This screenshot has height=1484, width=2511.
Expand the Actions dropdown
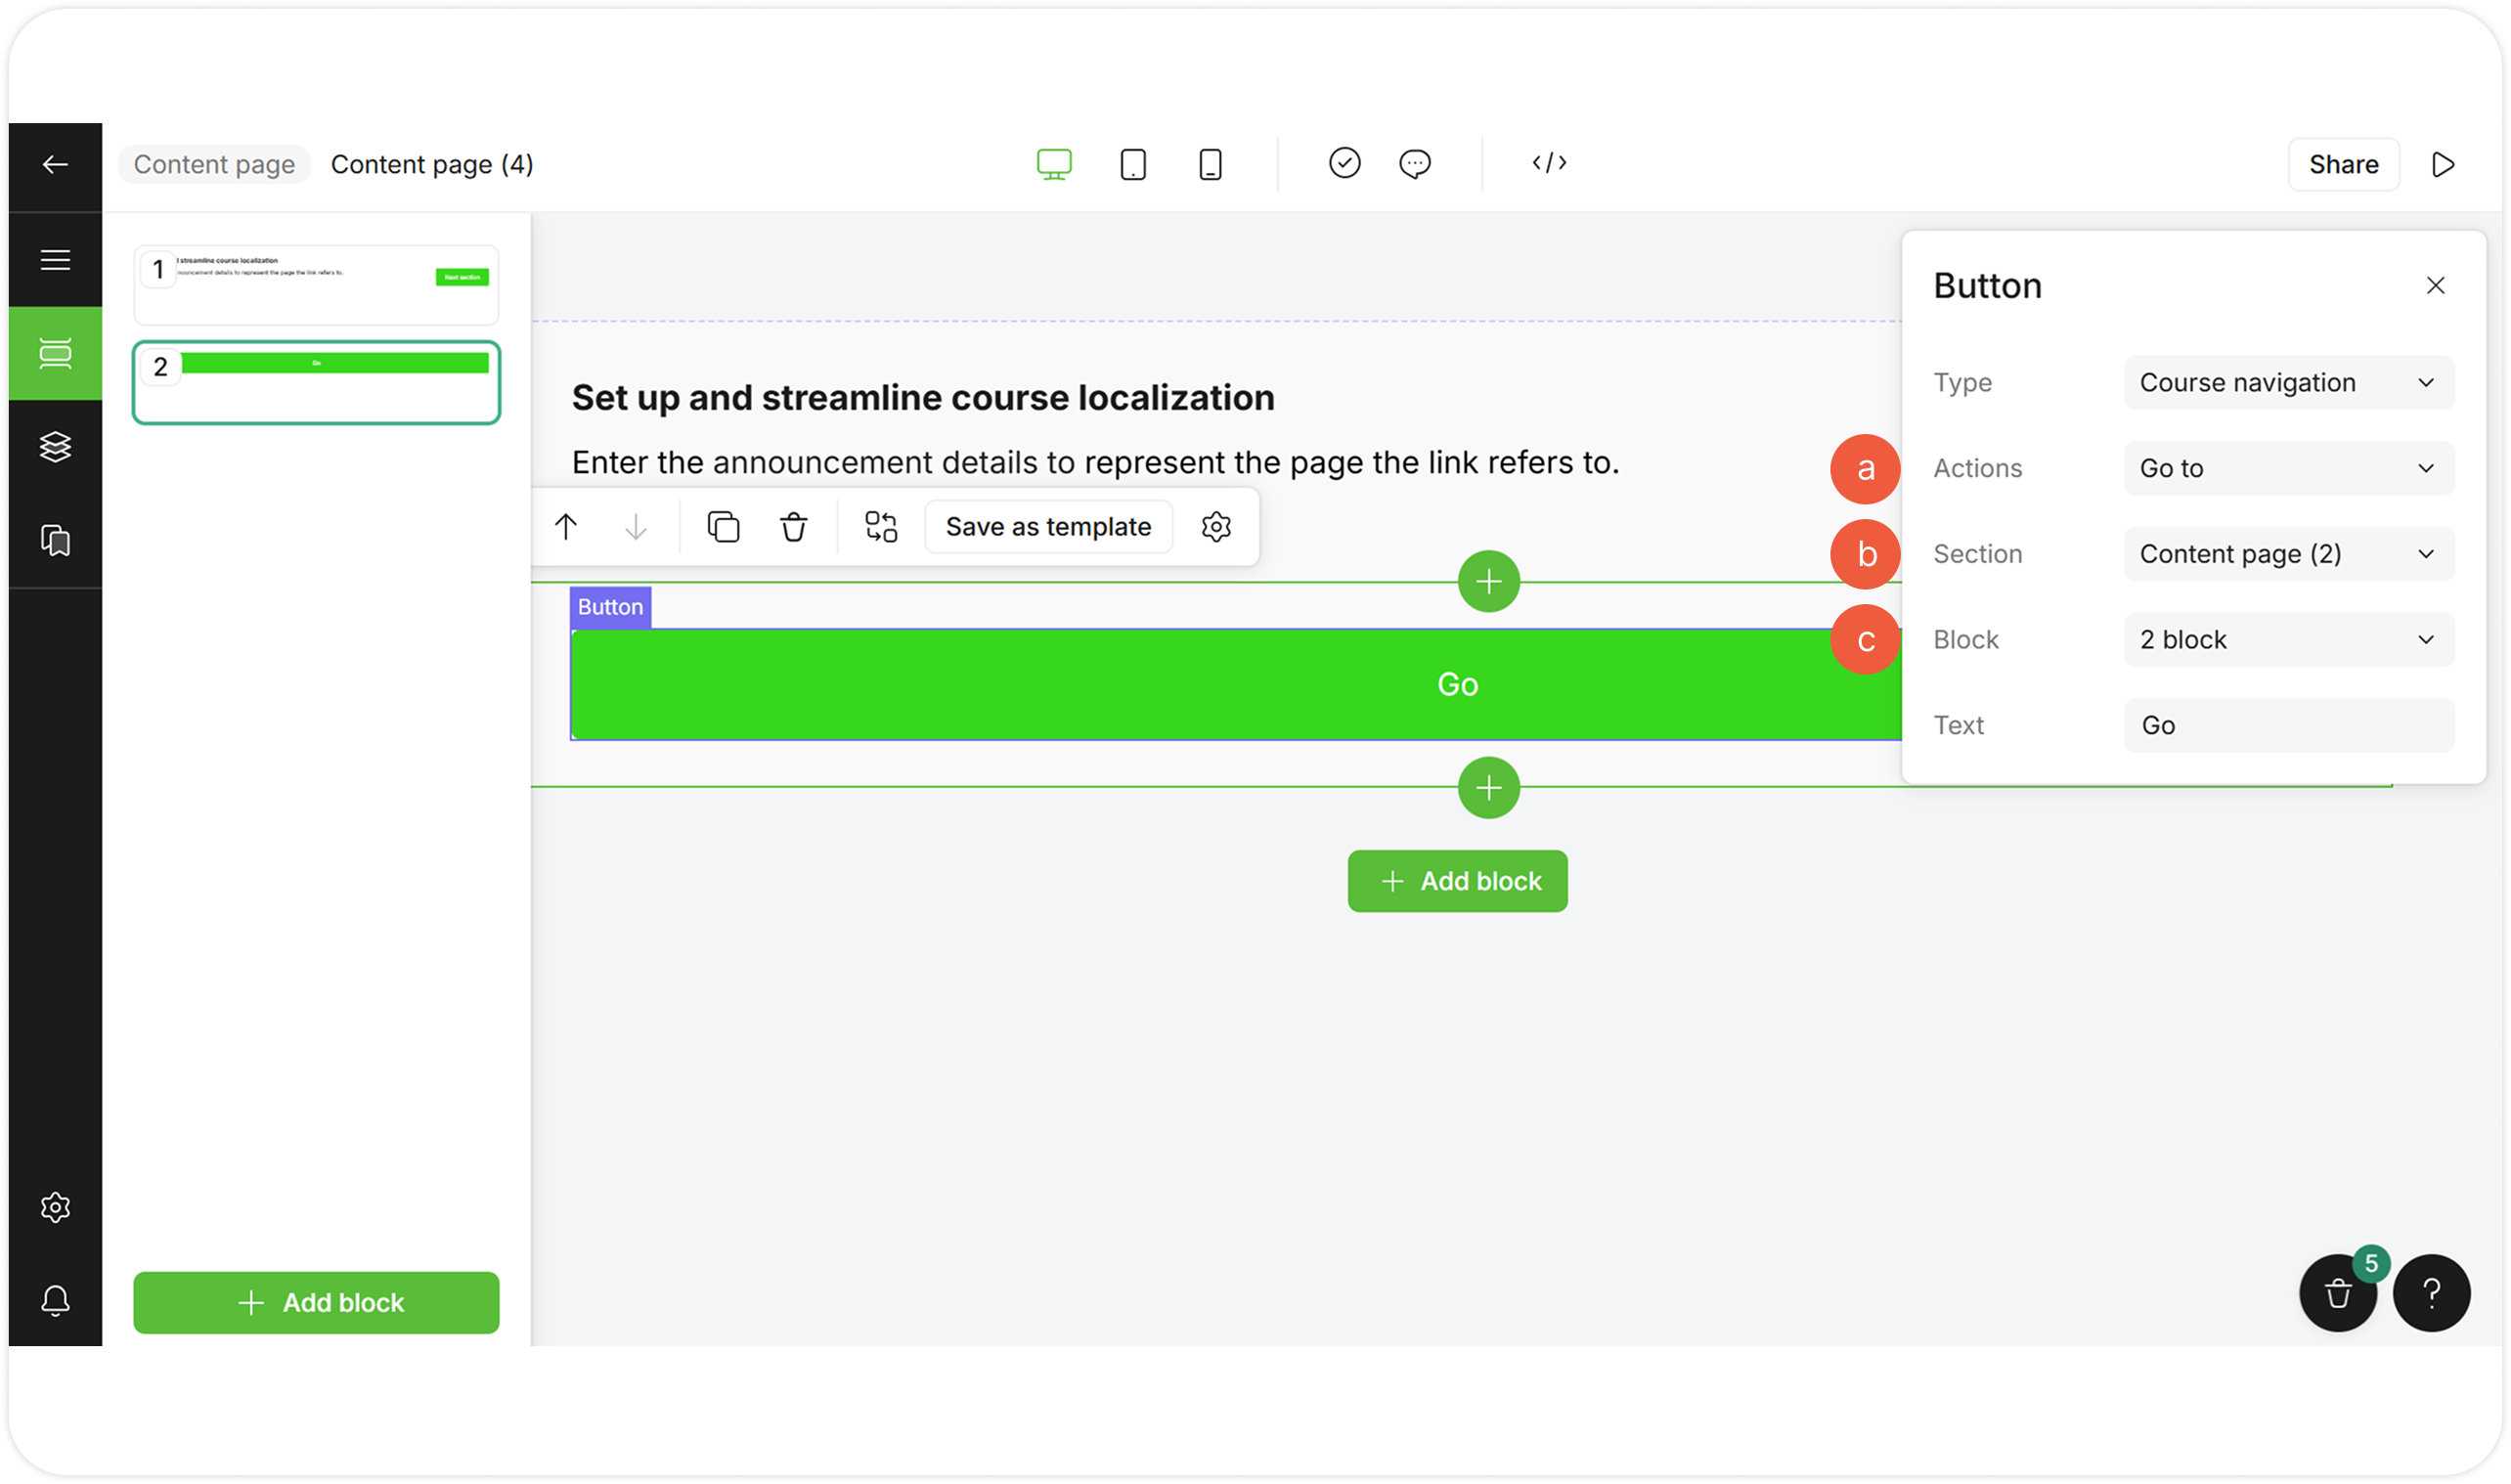coord(2288,469)
